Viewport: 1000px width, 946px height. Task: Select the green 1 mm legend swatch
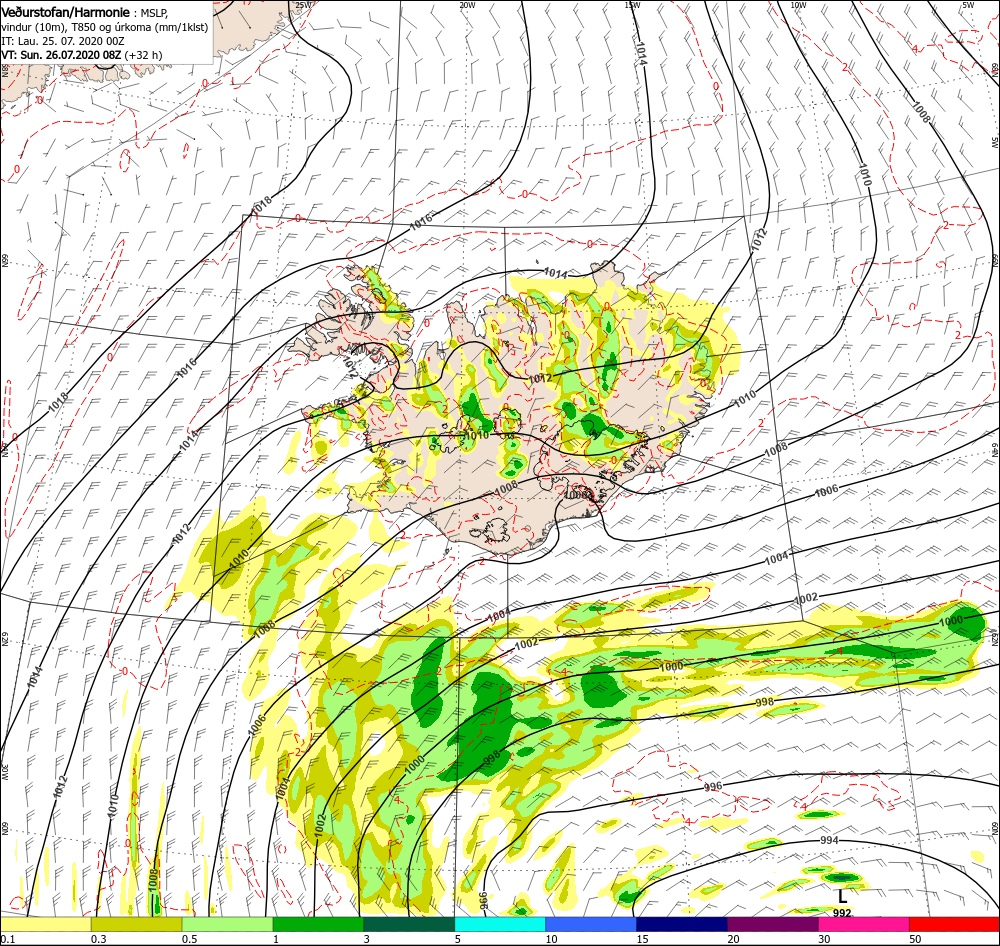[318, 924]
